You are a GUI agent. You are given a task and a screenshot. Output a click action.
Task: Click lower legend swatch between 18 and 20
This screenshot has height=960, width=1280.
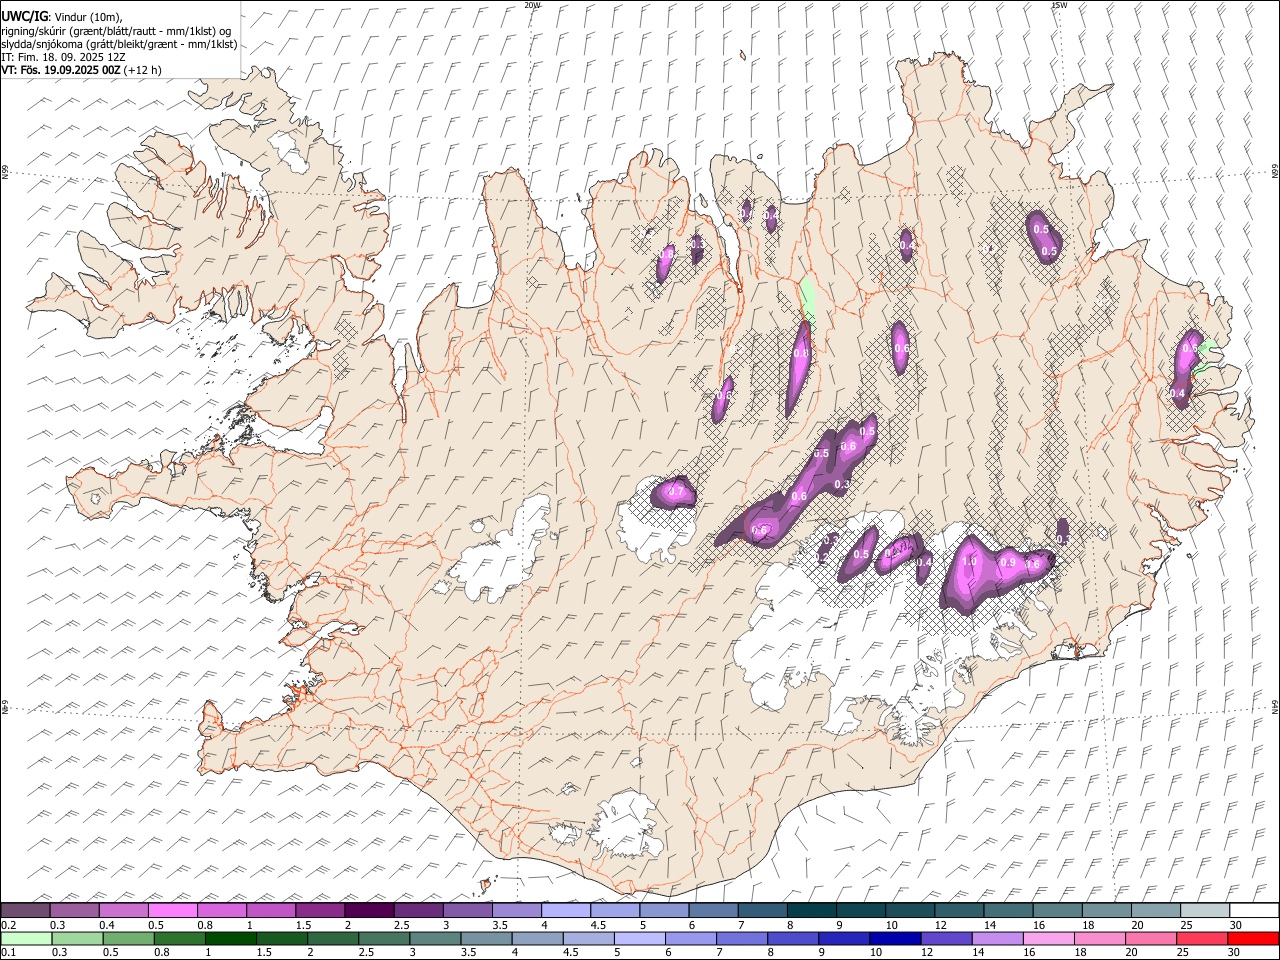[1099, 938]
